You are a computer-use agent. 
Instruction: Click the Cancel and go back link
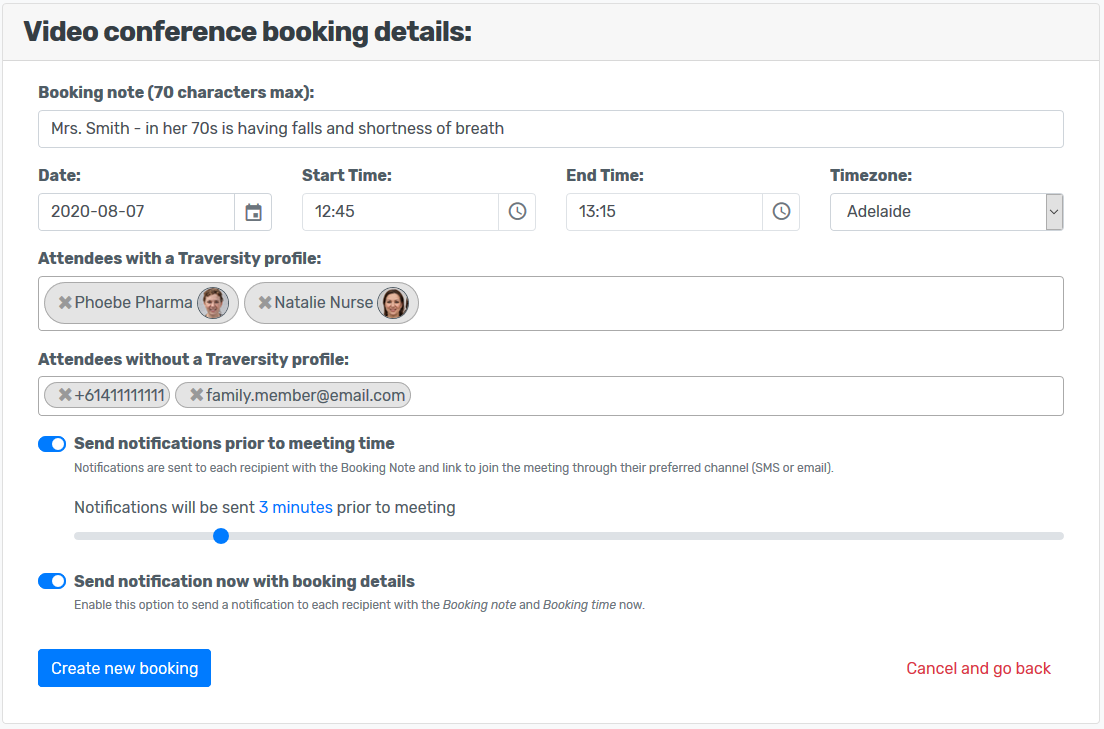978,668
